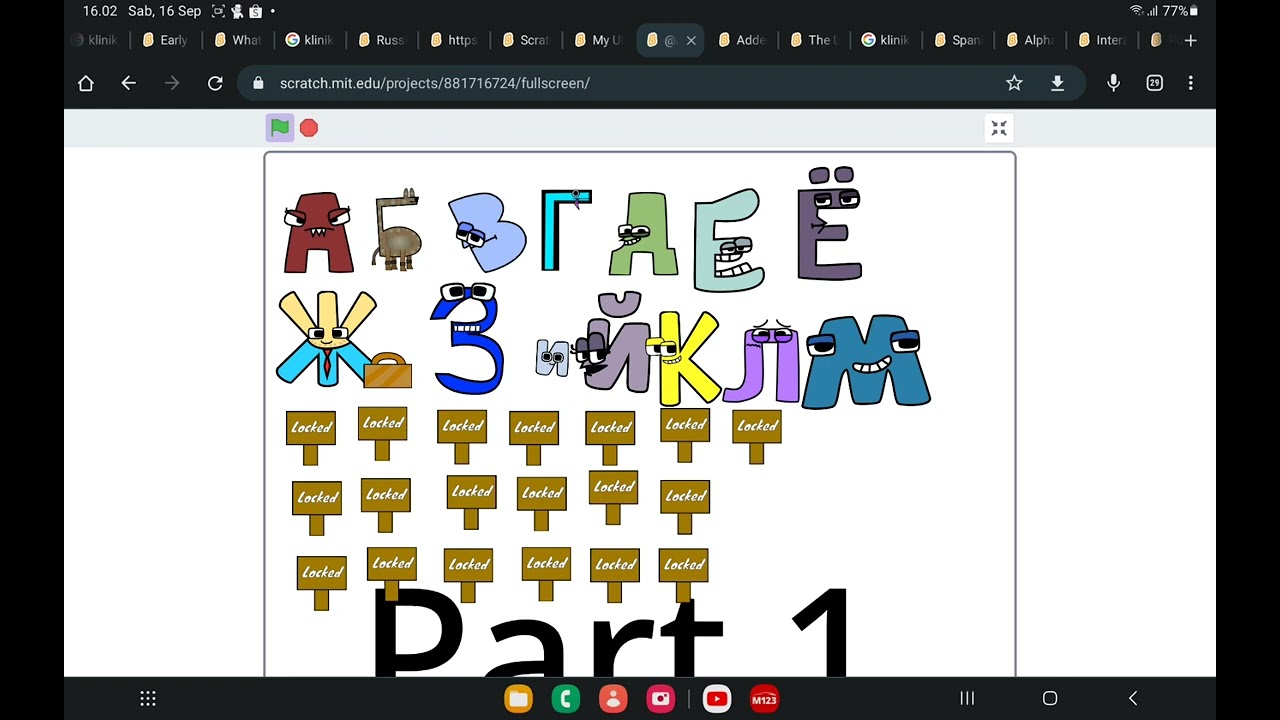Open the Android app drawer grid
Screen dimensions: 1280x720
(x=147, y=699)
